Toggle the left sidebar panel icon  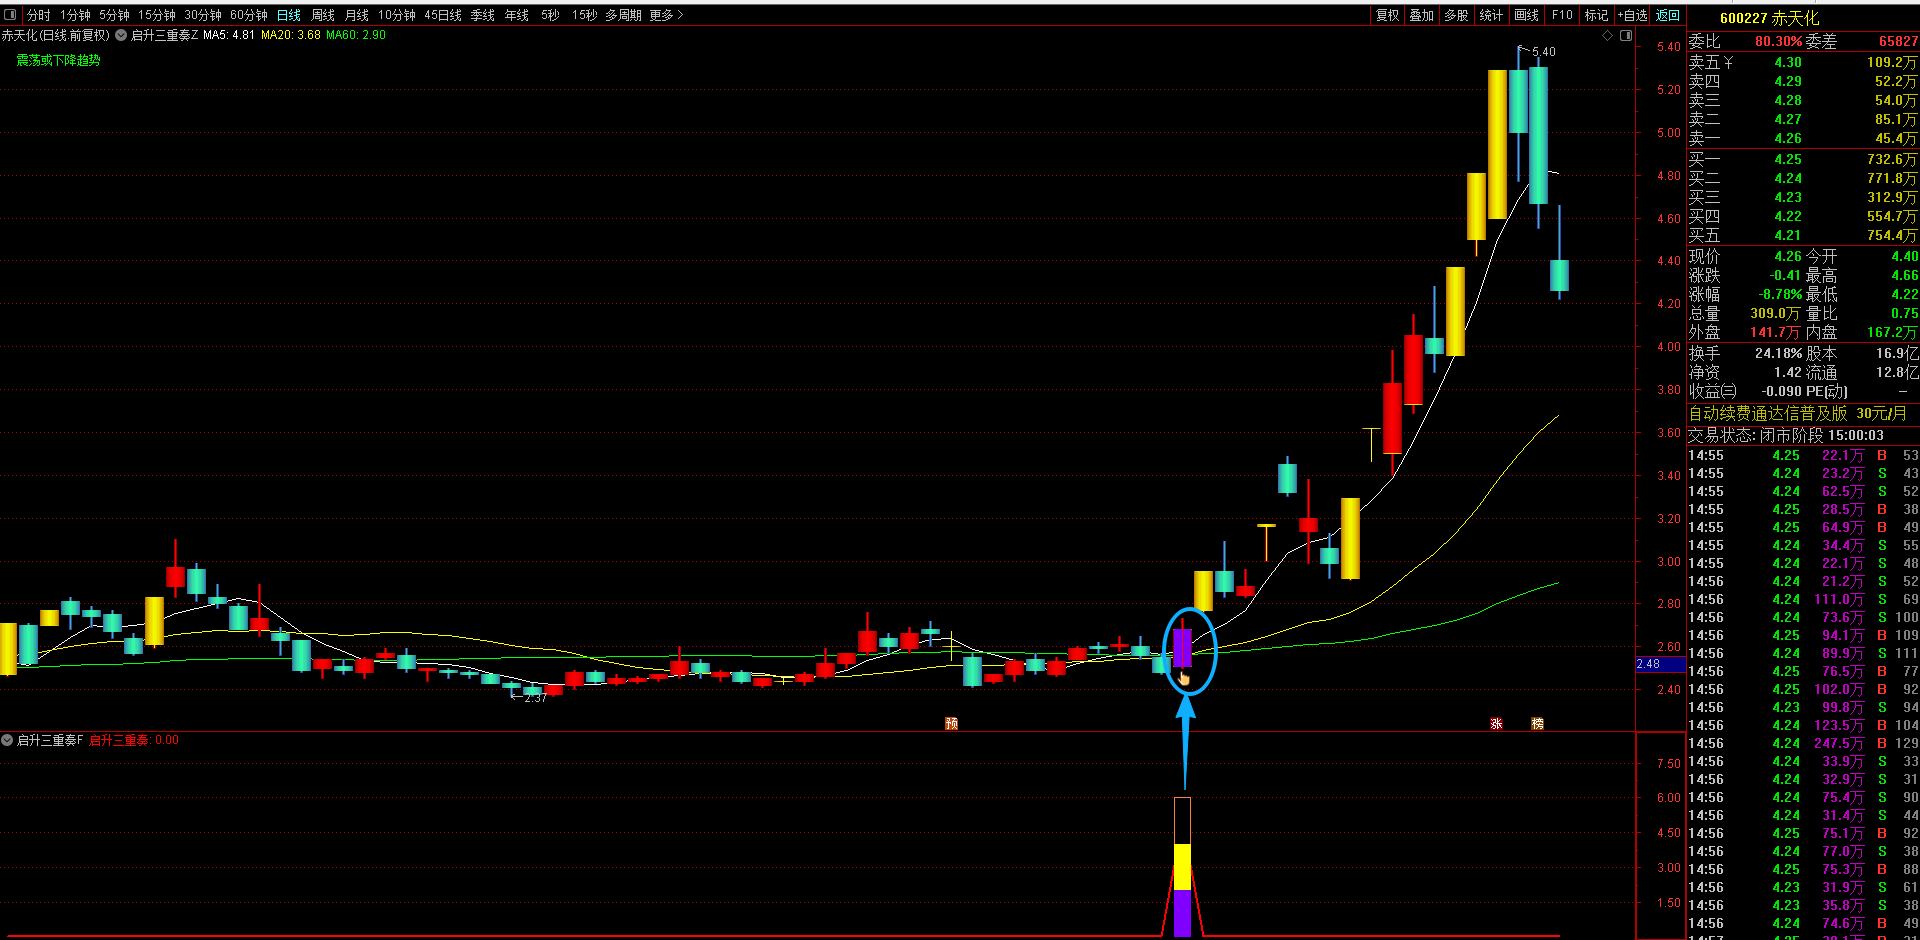coord(11,15)
